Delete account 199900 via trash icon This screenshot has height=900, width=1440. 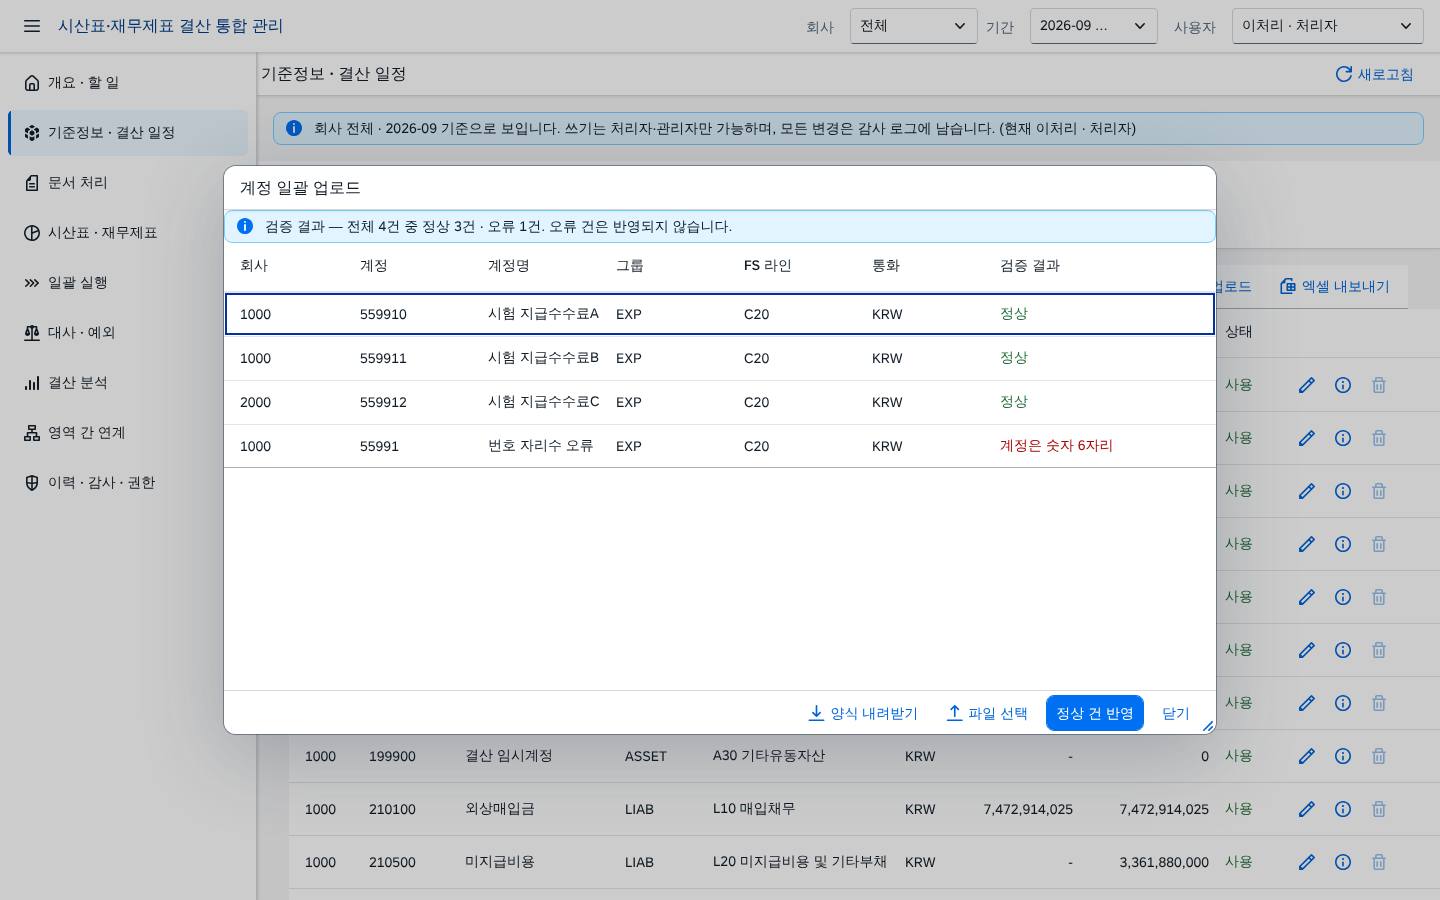point(1379,756)
